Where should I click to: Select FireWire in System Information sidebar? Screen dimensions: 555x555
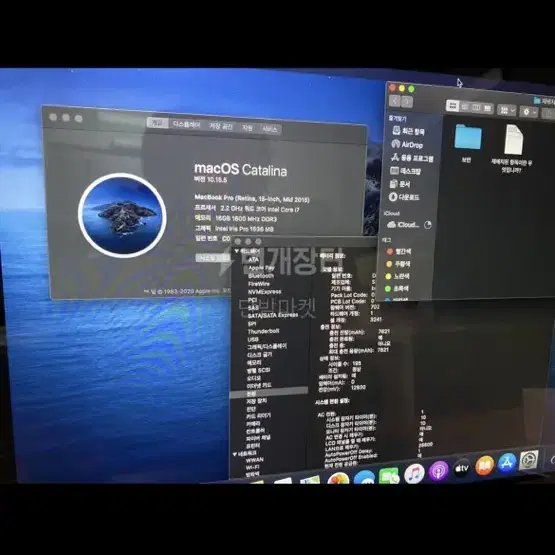258,284
